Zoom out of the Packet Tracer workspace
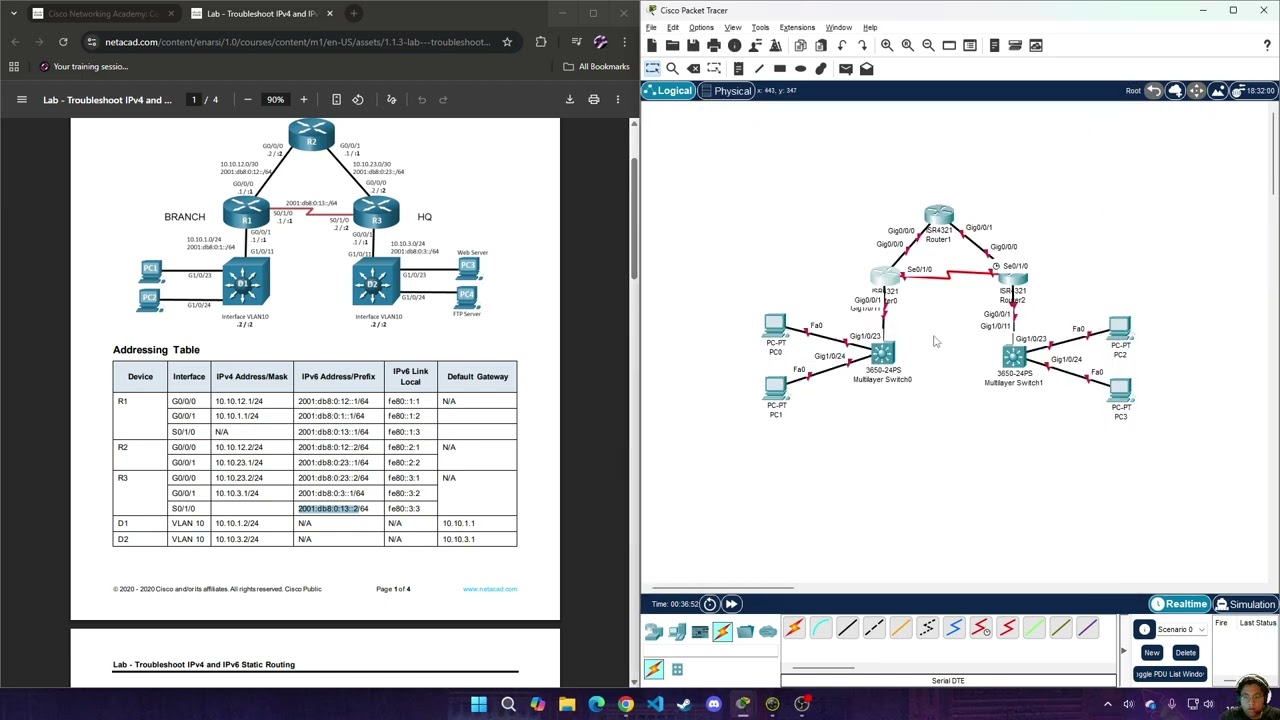Viewport: 1280px width, 720px height. [x=928, y=46]
